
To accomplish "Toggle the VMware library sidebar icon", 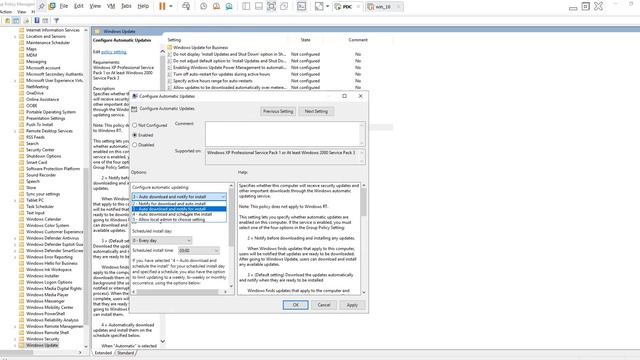I will [x=246, y=6].
